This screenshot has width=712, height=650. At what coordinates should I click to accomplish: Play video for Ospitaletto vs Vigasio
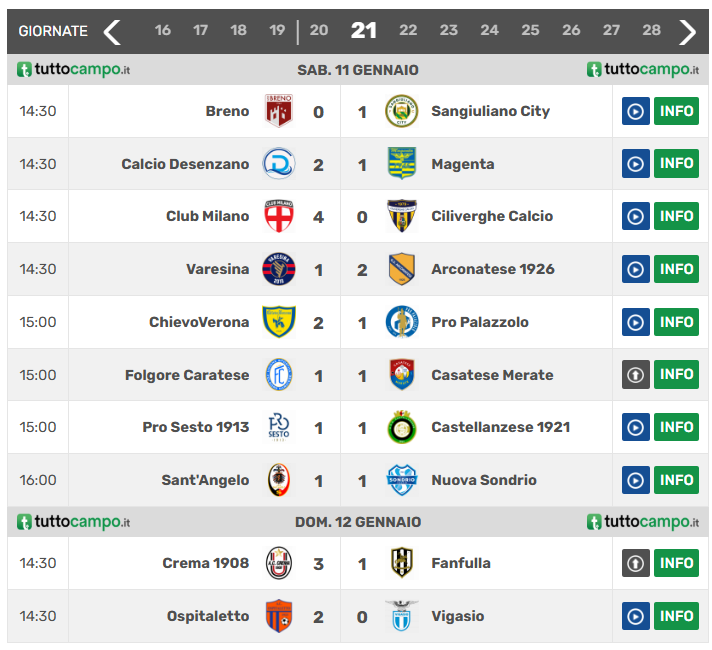pos(635,616)
